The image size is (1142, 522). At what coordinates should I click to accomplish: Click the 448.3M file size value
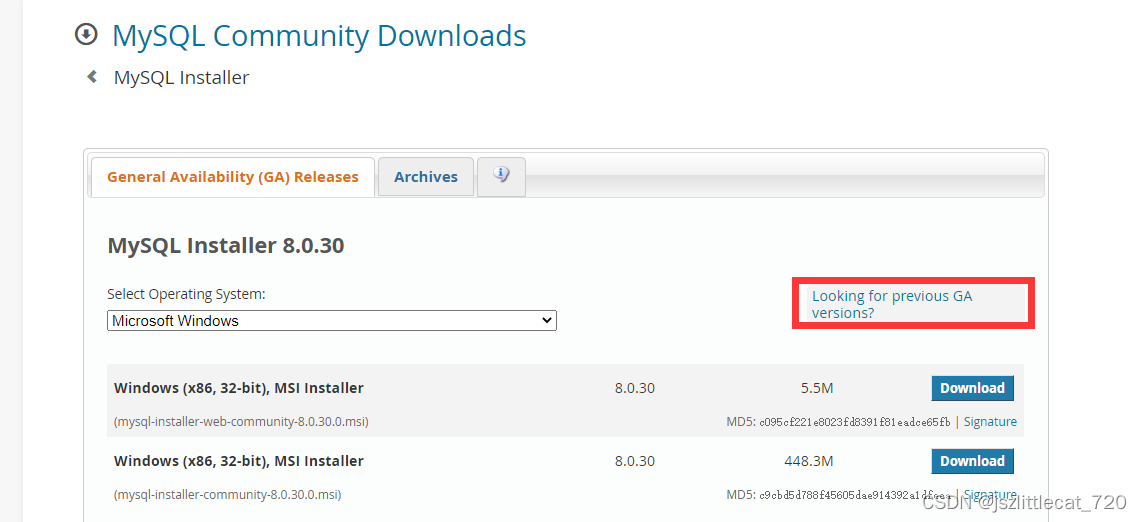click(809, 461)
